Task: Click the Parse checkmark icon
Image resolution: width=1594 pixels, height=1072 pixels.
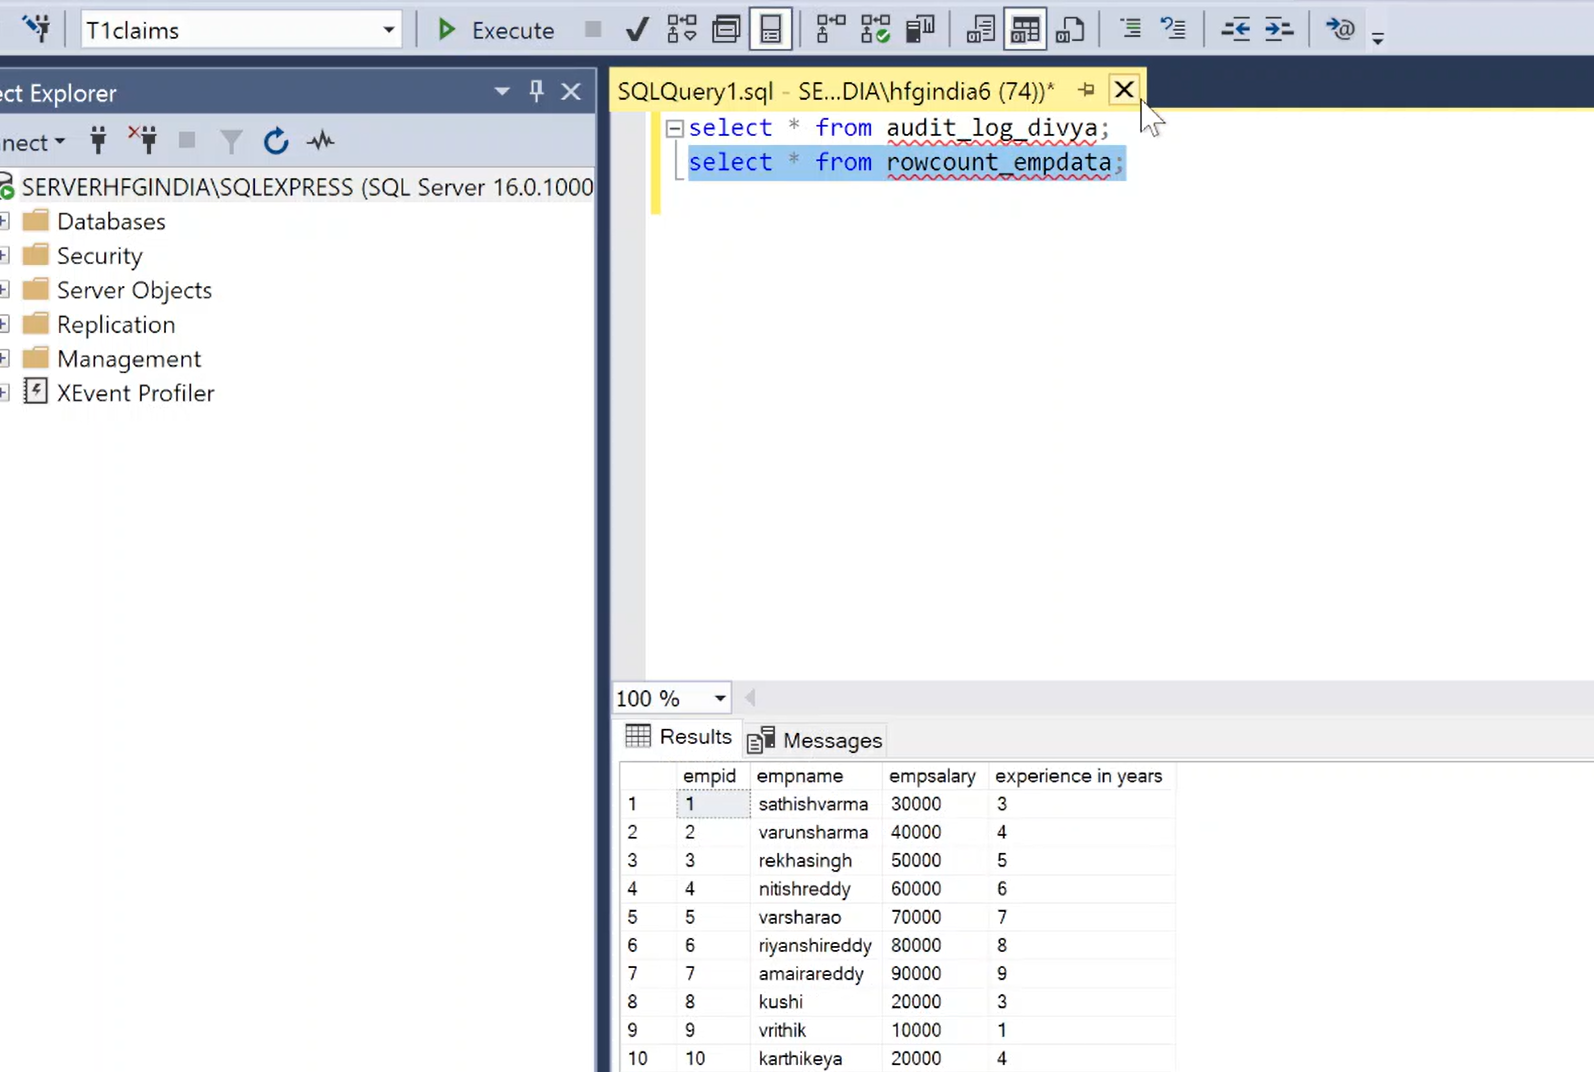Action: coord(636,30)
